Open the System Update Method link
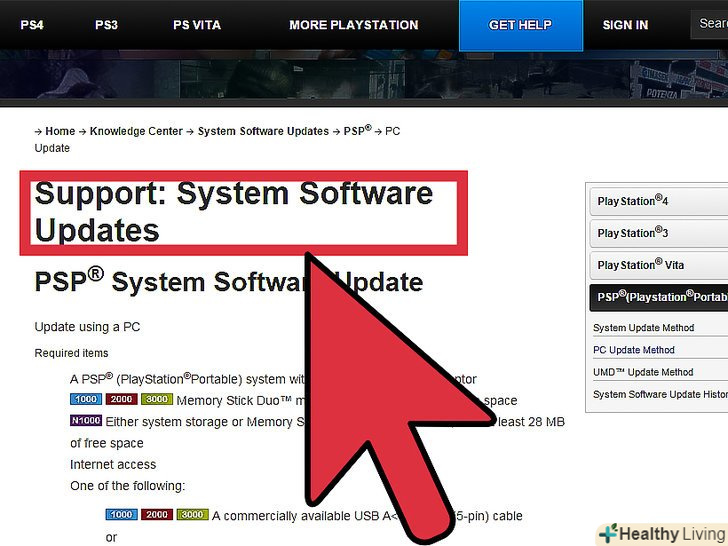 pos(644,328)
